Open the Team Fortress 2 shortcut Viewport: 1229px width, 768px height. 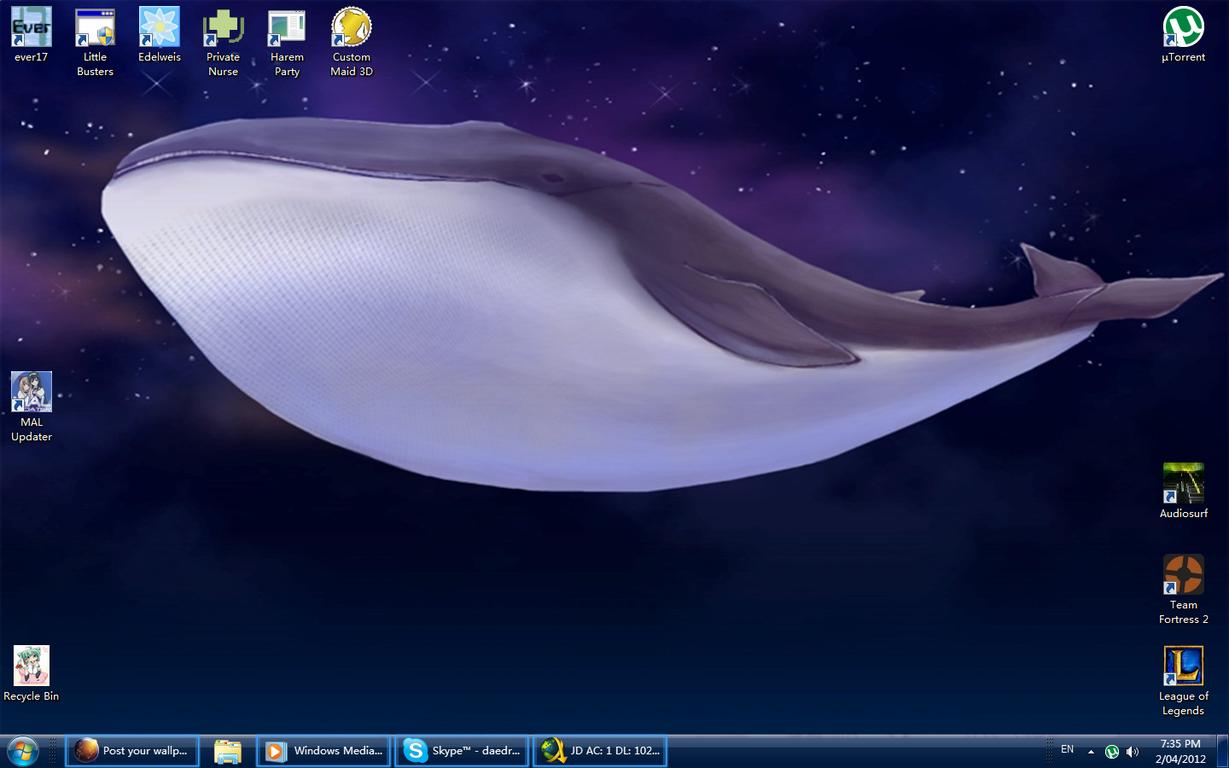[x=1183, y=576]
